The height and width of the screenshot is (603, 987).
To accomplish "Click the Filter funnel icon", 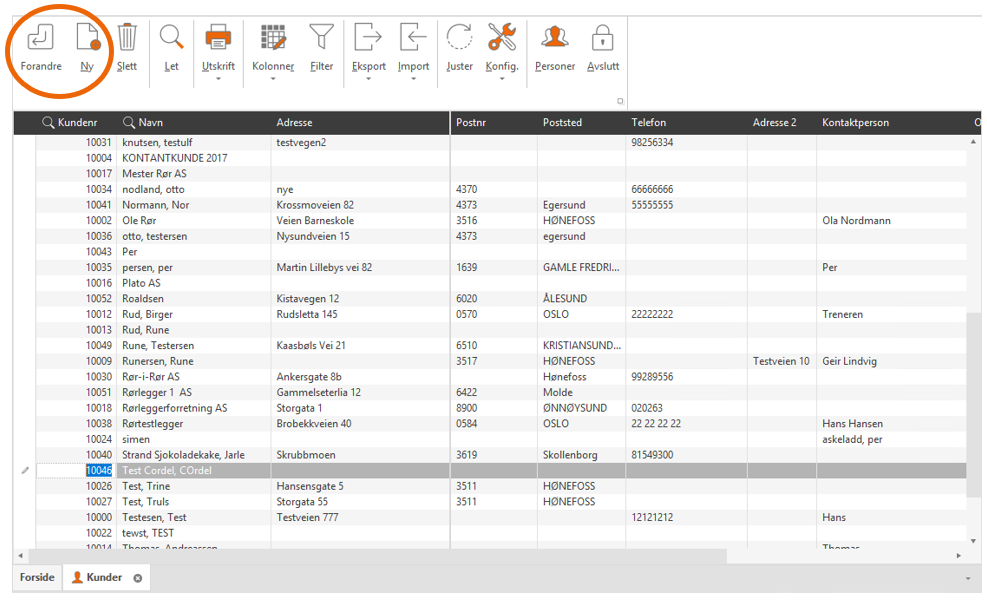I will click(x=321, y=39).
